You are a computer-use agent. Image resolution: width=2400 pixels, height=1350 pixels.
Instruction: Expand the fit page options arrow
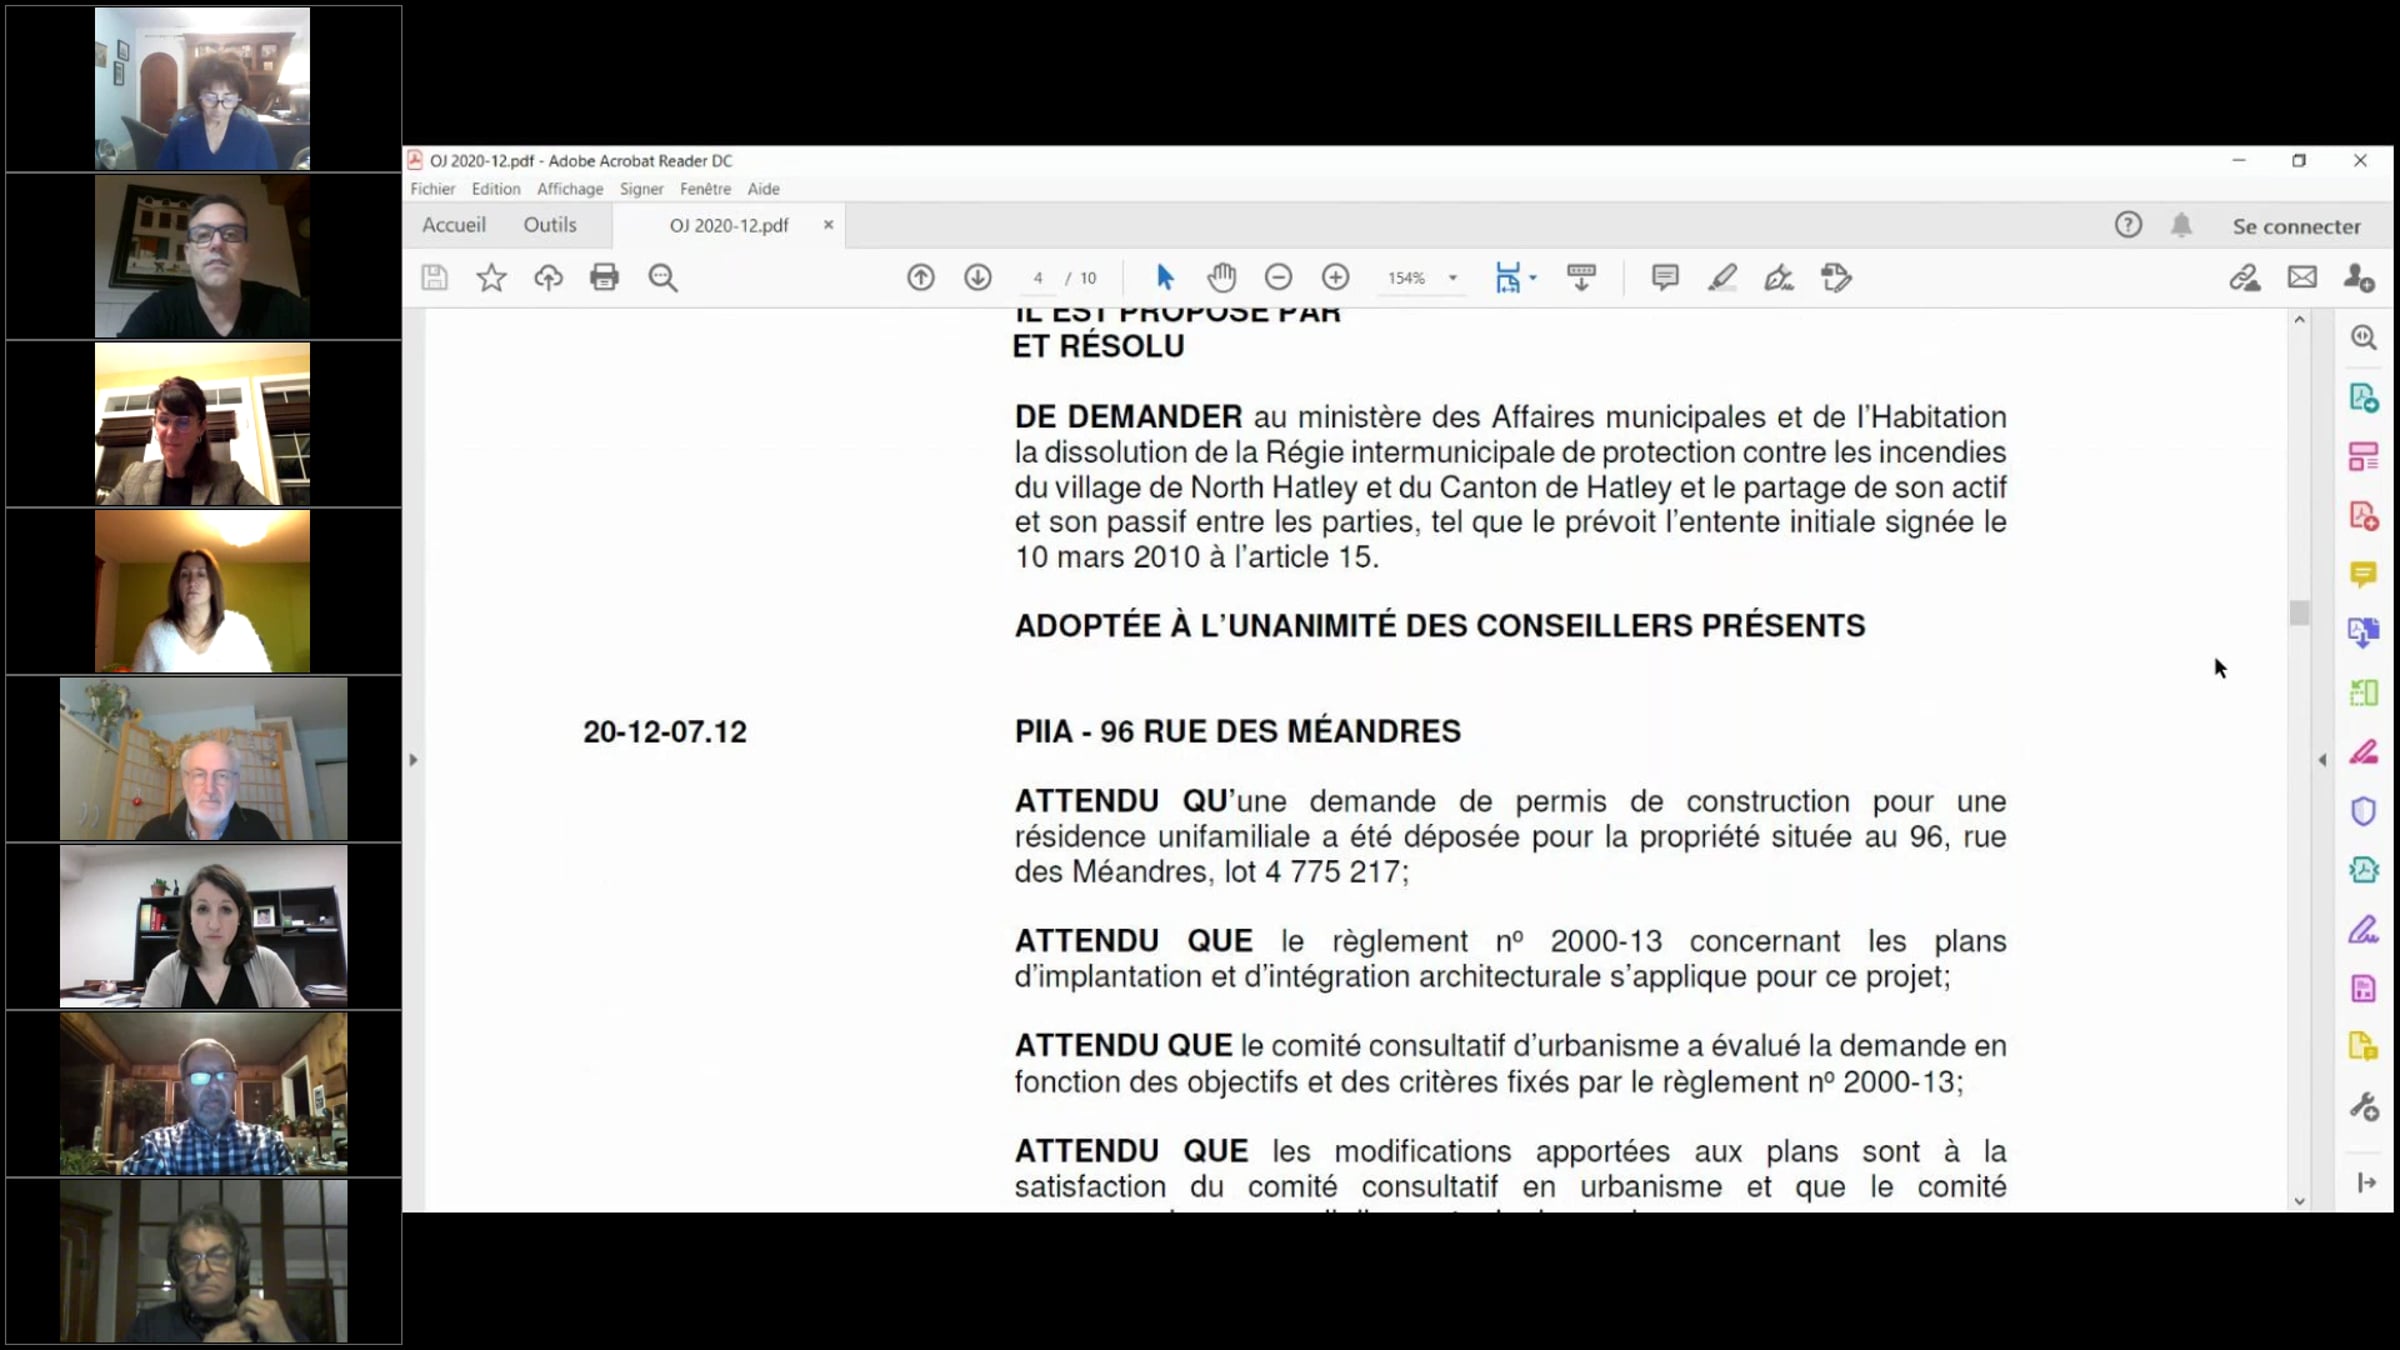[x=1533, y=278]
